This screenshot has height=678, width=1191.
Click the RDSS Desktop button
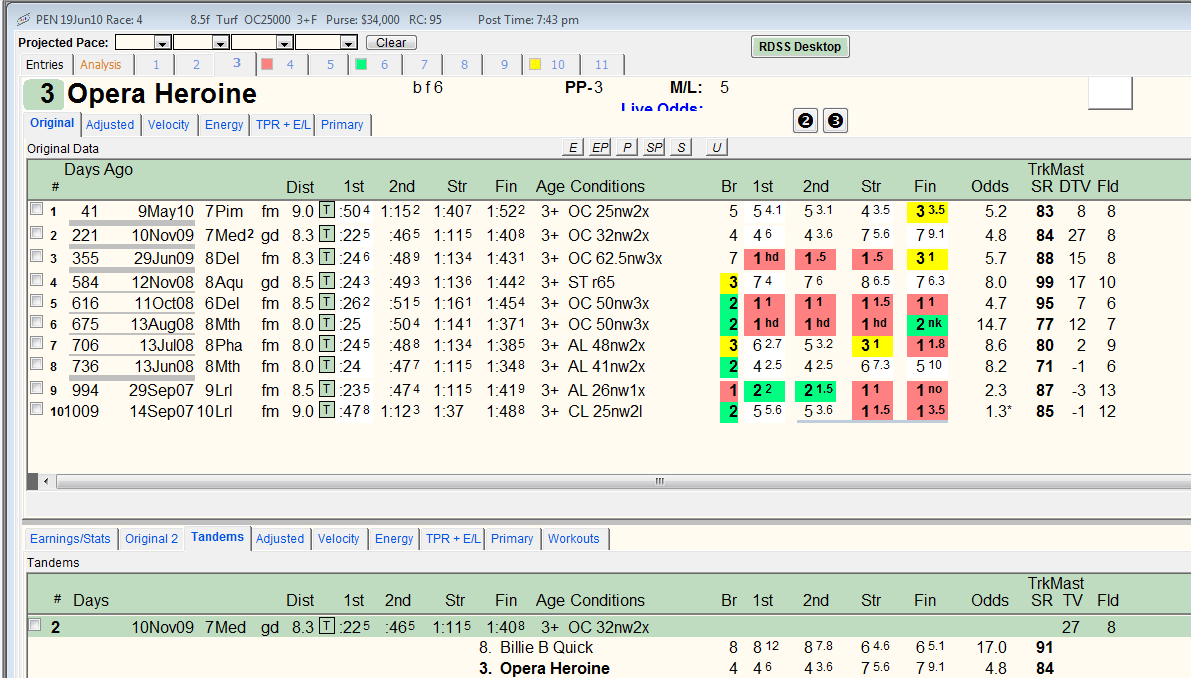pos(800,46)
